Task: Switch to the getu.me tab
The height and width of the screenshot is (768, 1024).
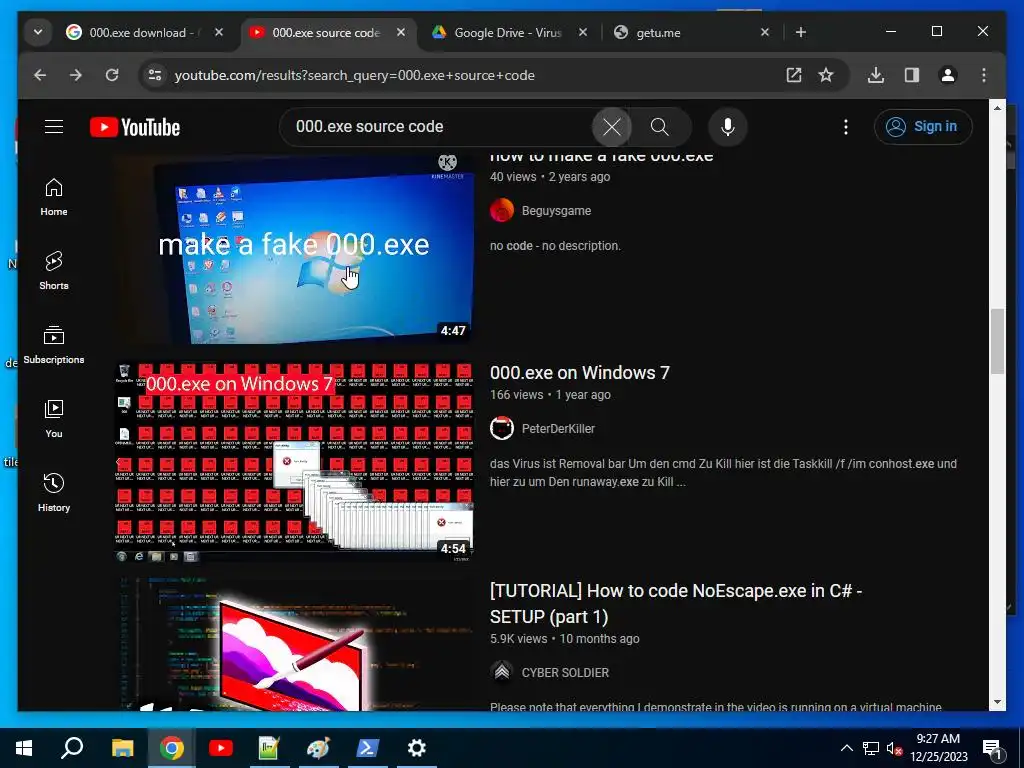Action: (x=692, y=32)
